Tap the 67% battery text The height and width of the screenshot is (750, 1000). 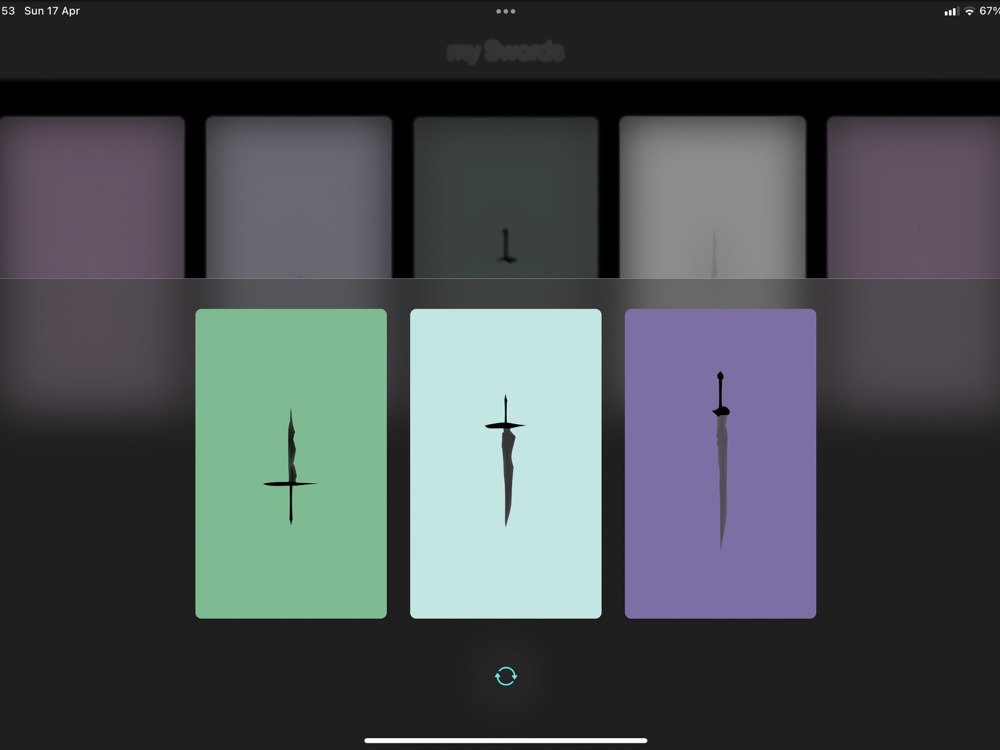[989, 11]
